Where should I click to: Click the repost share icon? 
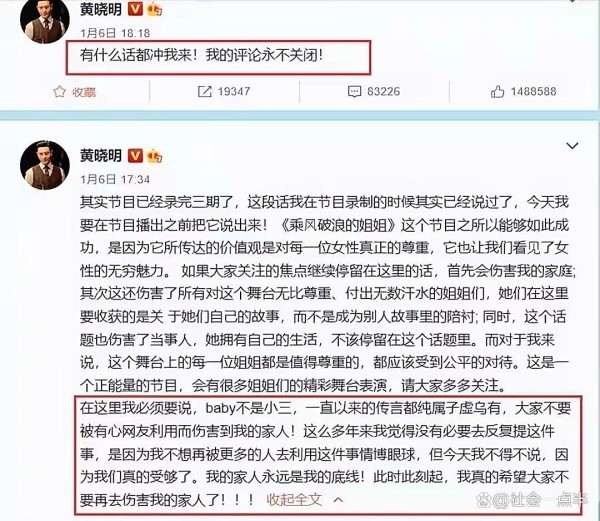click(204, 91)
